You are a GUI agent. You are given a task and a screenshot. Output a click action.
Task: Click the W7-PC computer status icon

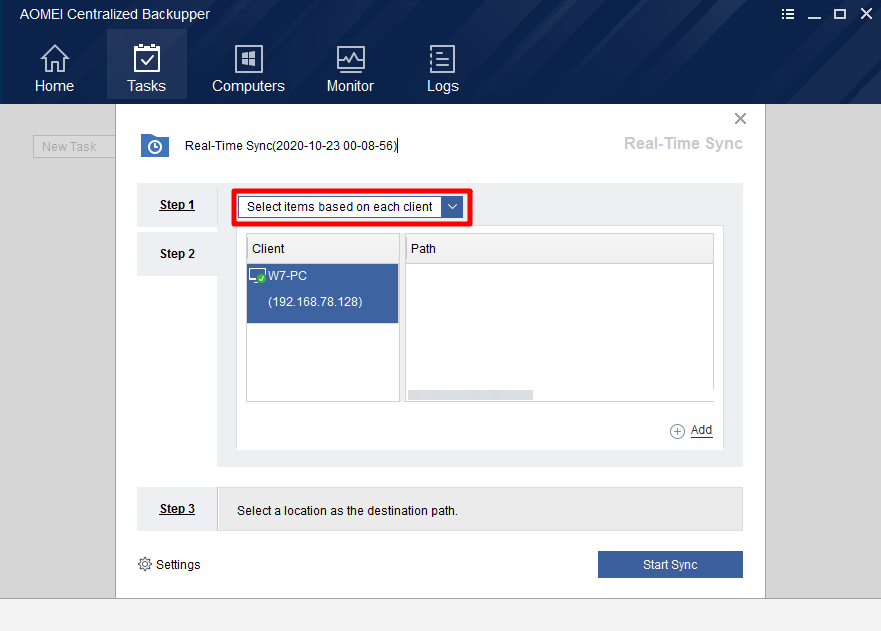coord(257,275)
